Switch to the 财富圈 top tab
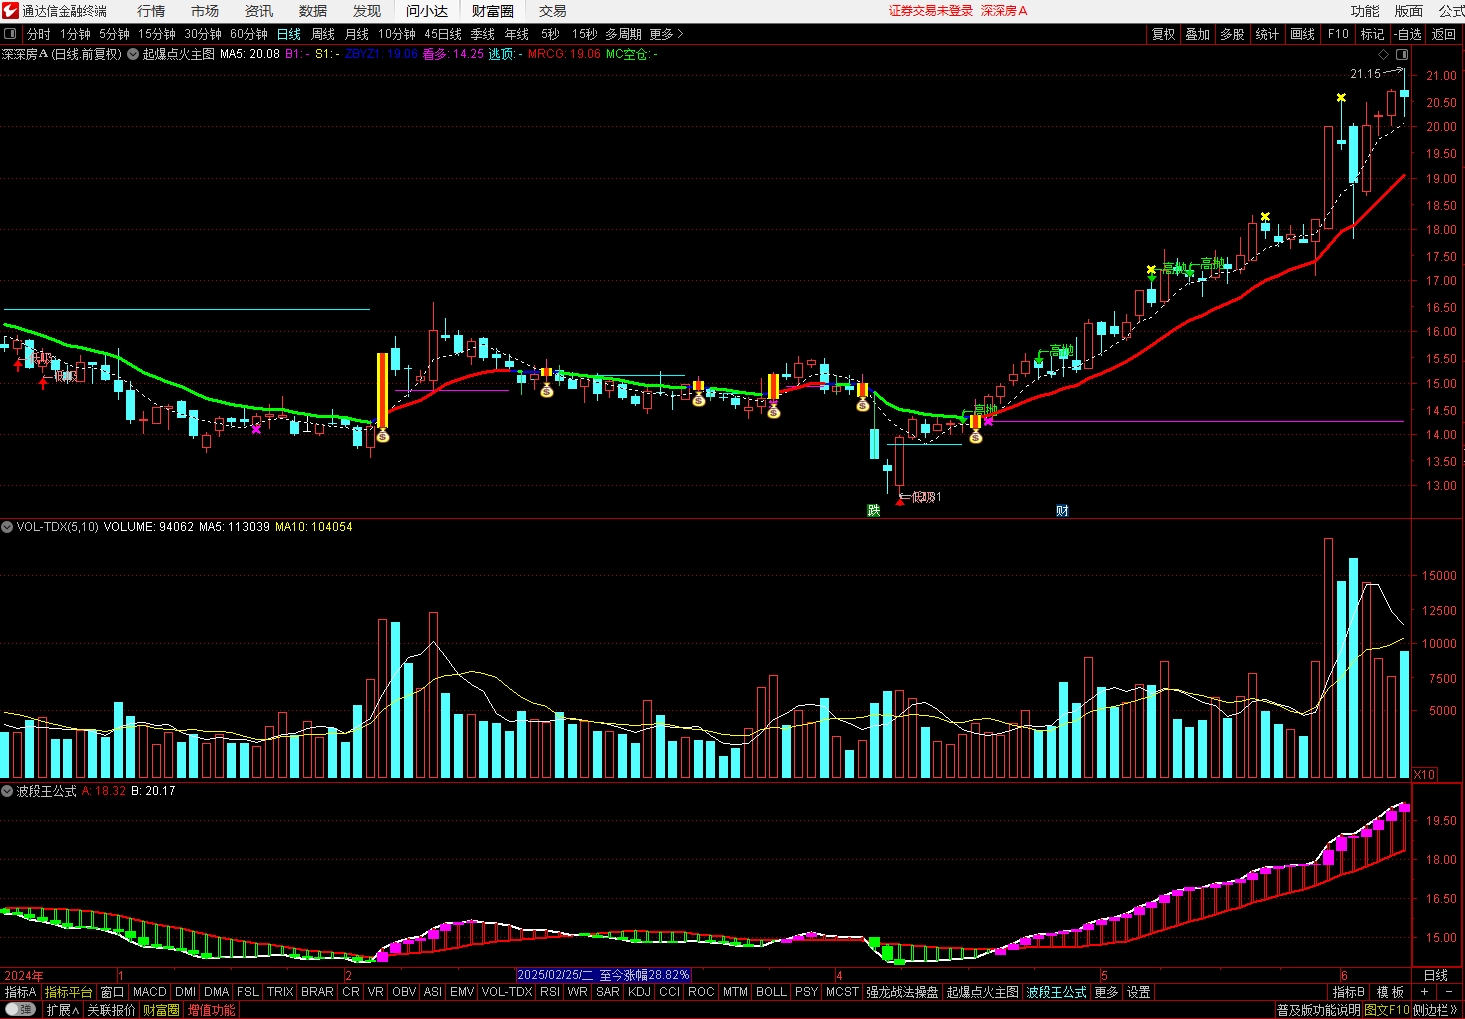 click(493, 11)
